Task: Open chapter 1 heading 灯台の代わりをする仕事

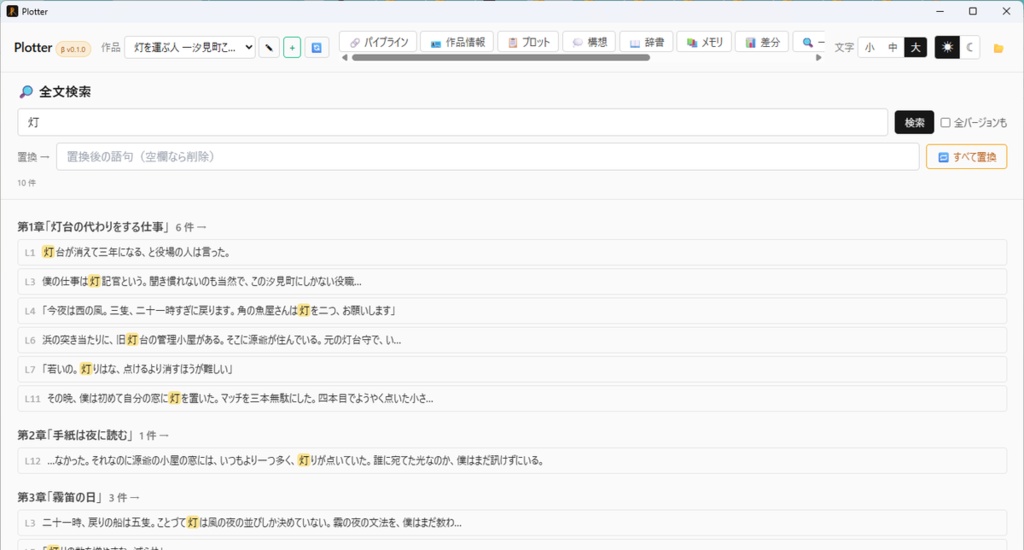Action: (93, 227)
